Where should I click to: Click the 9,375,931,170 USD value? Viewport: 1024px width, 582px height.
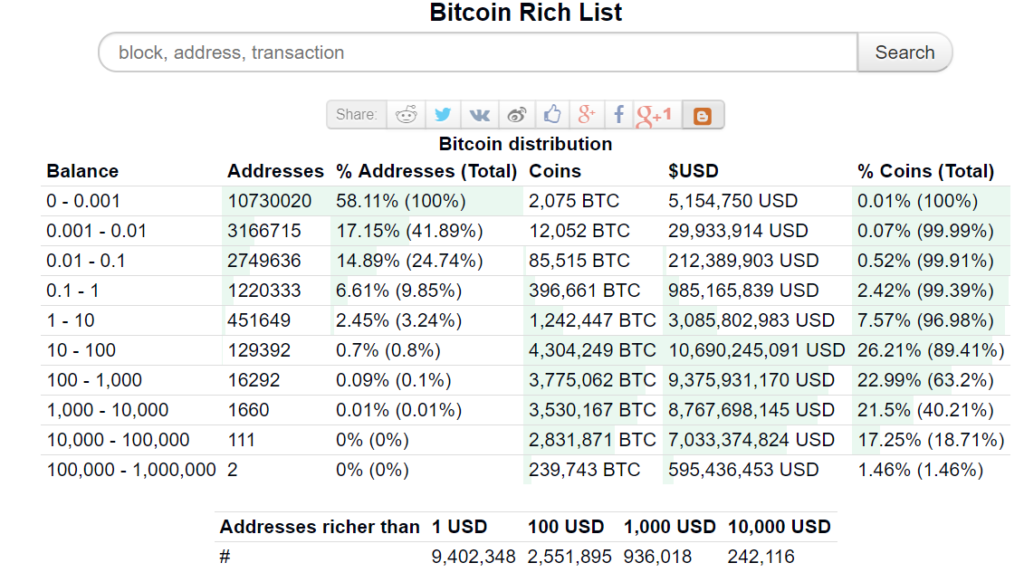751,381
